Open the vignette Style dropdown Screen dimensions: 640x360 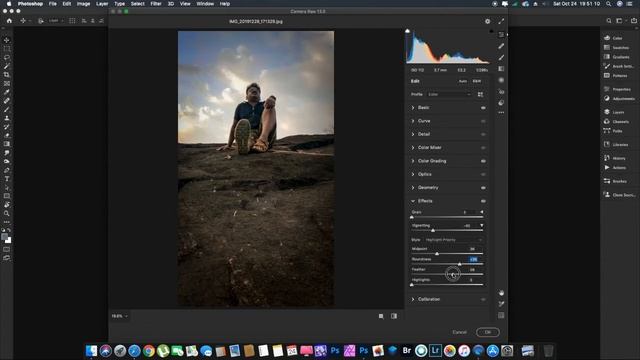(x=453, y=240)
